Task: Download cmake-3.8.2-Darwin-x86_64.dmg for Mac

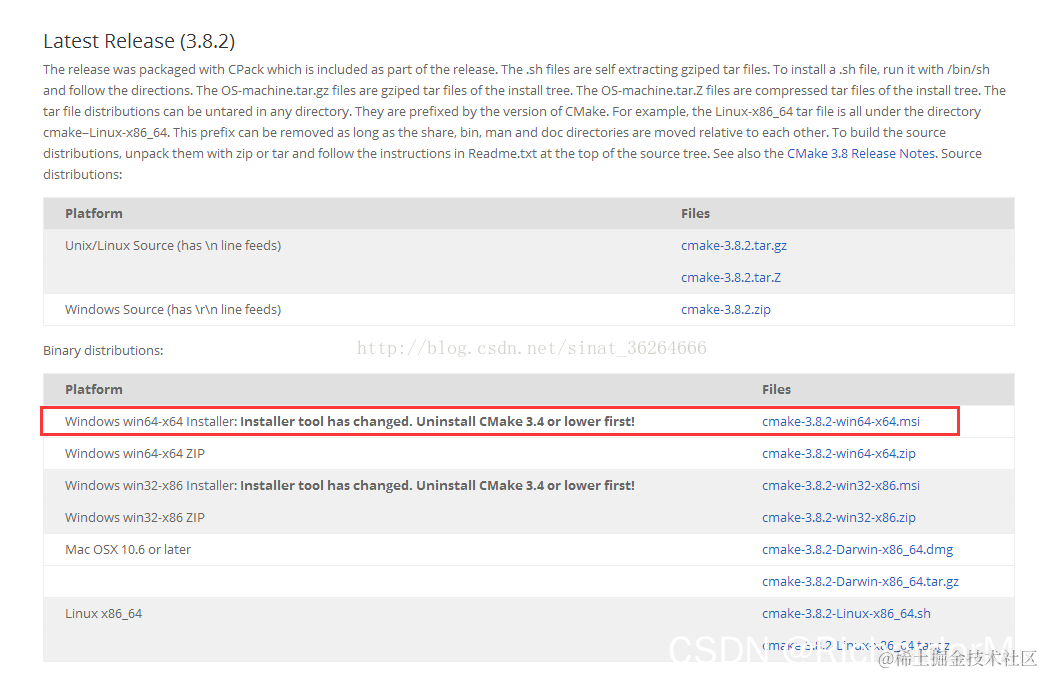Action: click(x=858, y=549)
